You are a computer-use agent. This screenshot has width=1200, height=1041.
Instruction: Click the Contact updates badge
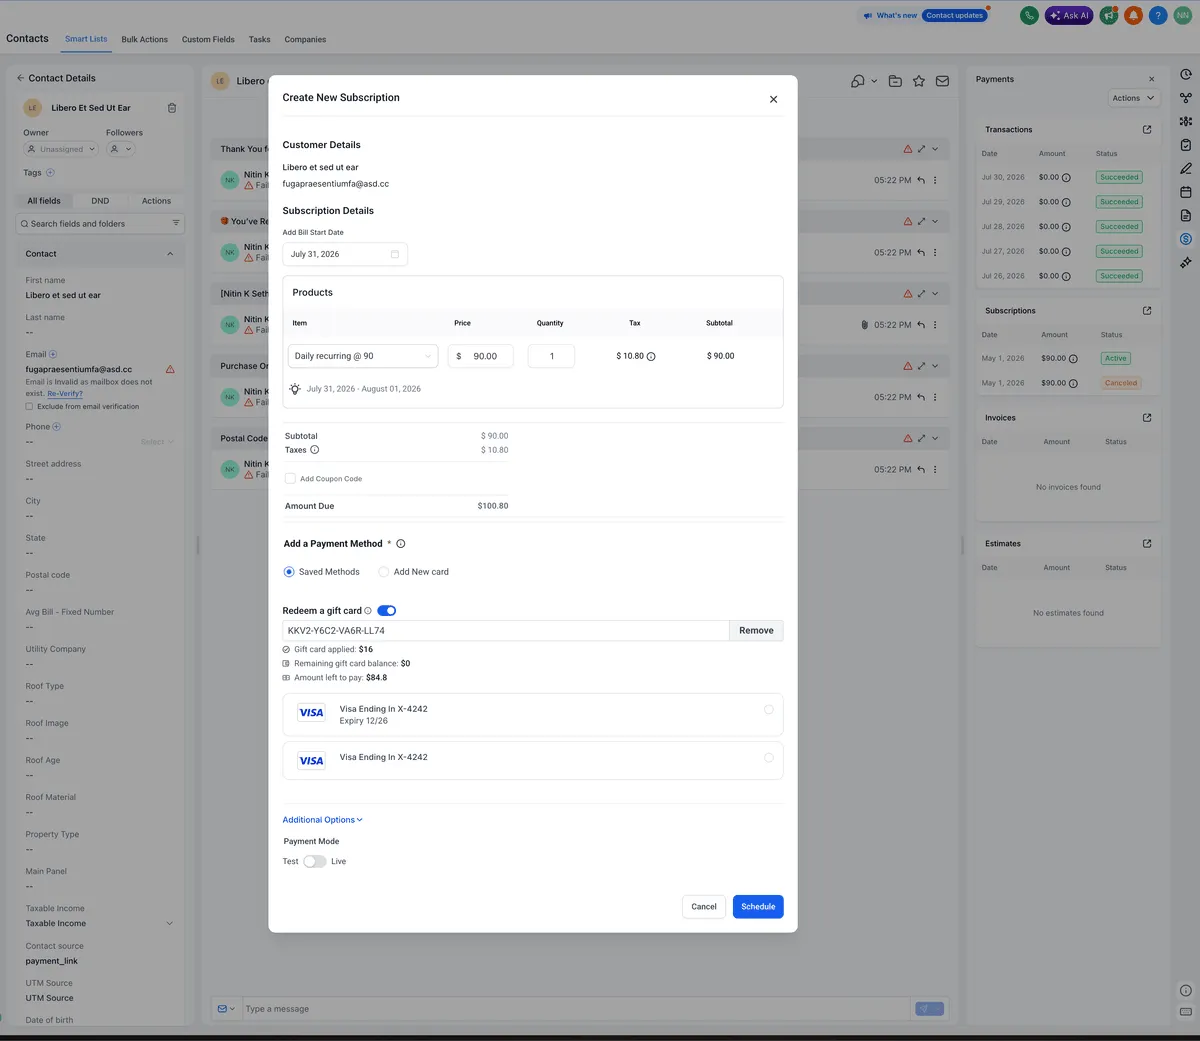coord(954,16)
